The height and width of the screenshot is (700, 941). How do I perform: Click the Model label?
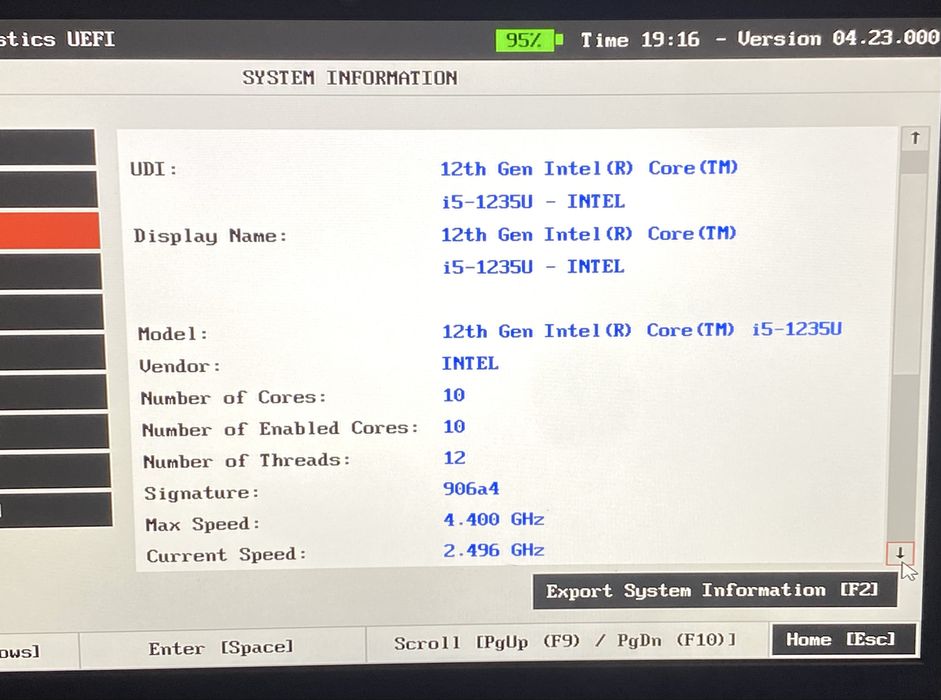173,334
